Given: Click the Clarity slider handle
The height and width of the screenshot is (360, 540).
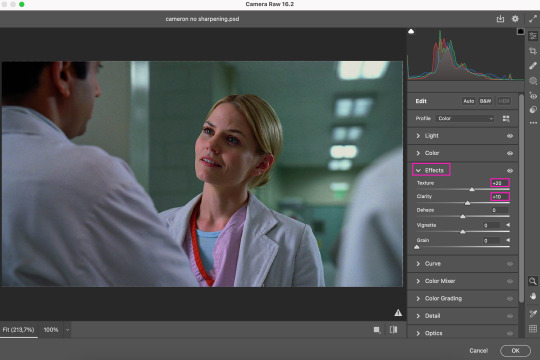Looking at the screenshot, I should [x=467, y=203].
